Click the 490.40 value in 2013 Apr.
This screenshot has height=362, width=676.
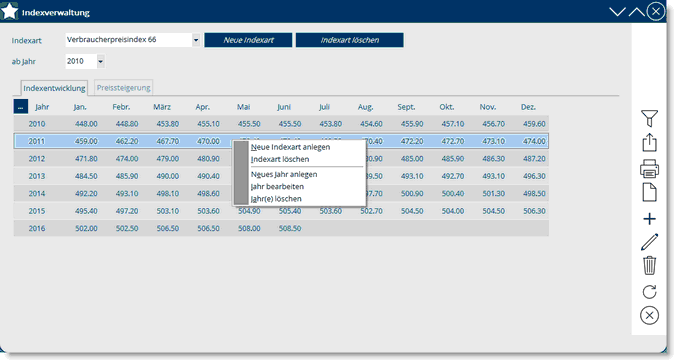(x=208, y=176)
